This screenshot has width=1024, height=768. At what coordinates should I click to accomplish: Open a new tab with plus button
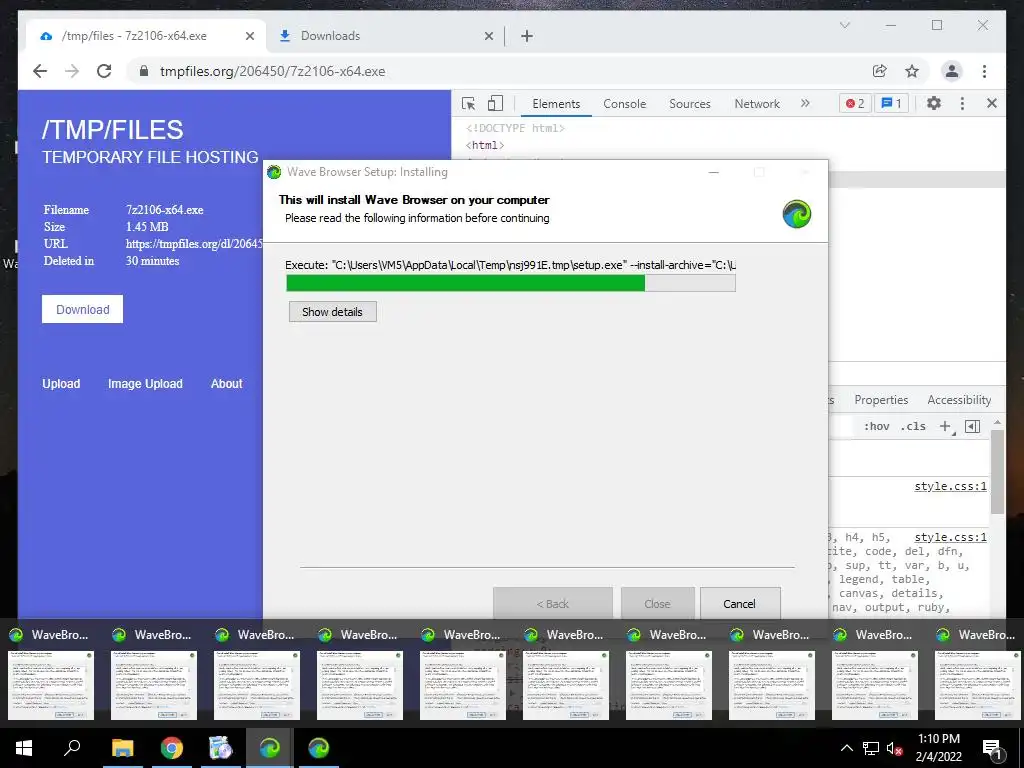click(x=527, y=36)
